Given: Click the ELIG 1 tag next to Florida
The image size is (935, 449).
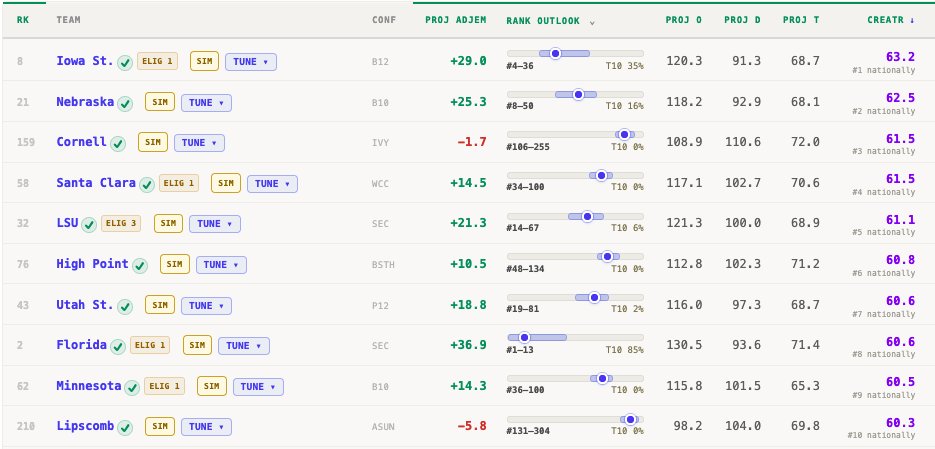Looking at the screenshot, I should coord(150,345).
